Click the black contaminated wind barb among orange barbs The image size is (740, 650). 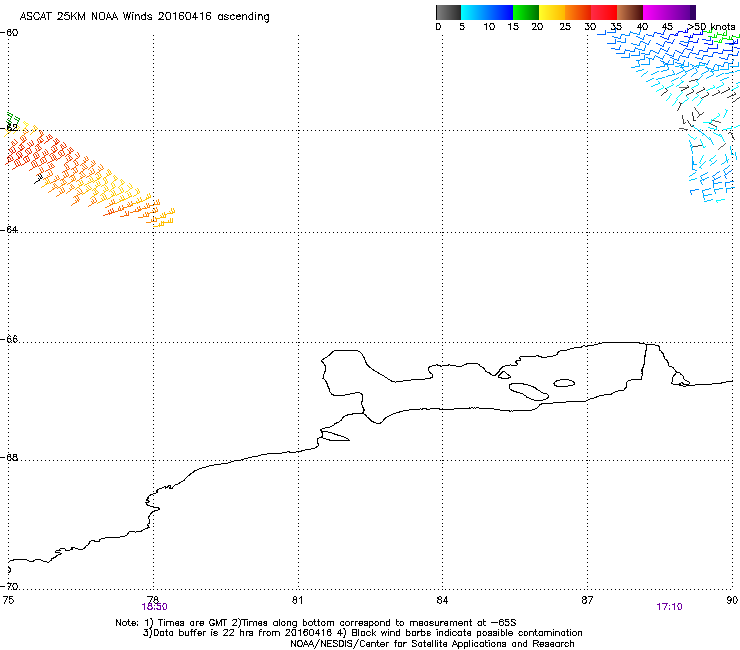pyautogui.click(x=39, y=178)
